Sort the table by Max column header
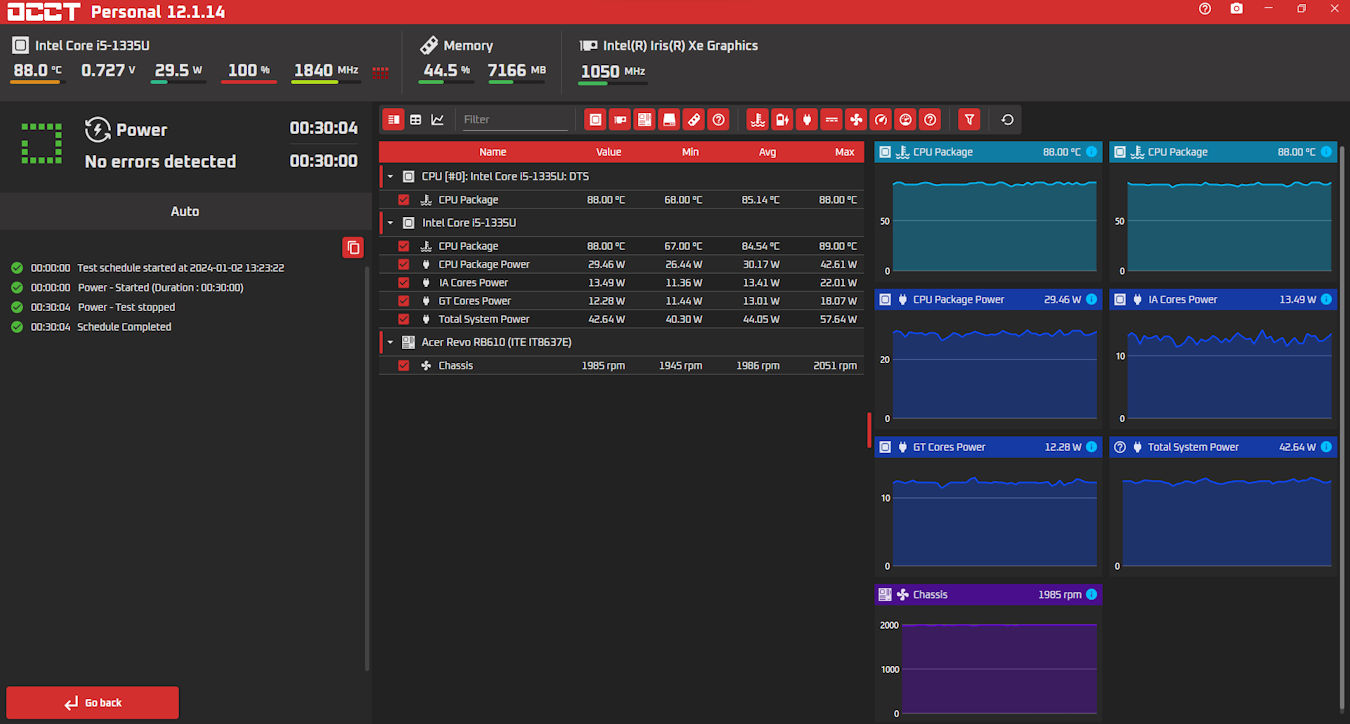The height and width of the screenshot is (724, 1350). [844, 152]
